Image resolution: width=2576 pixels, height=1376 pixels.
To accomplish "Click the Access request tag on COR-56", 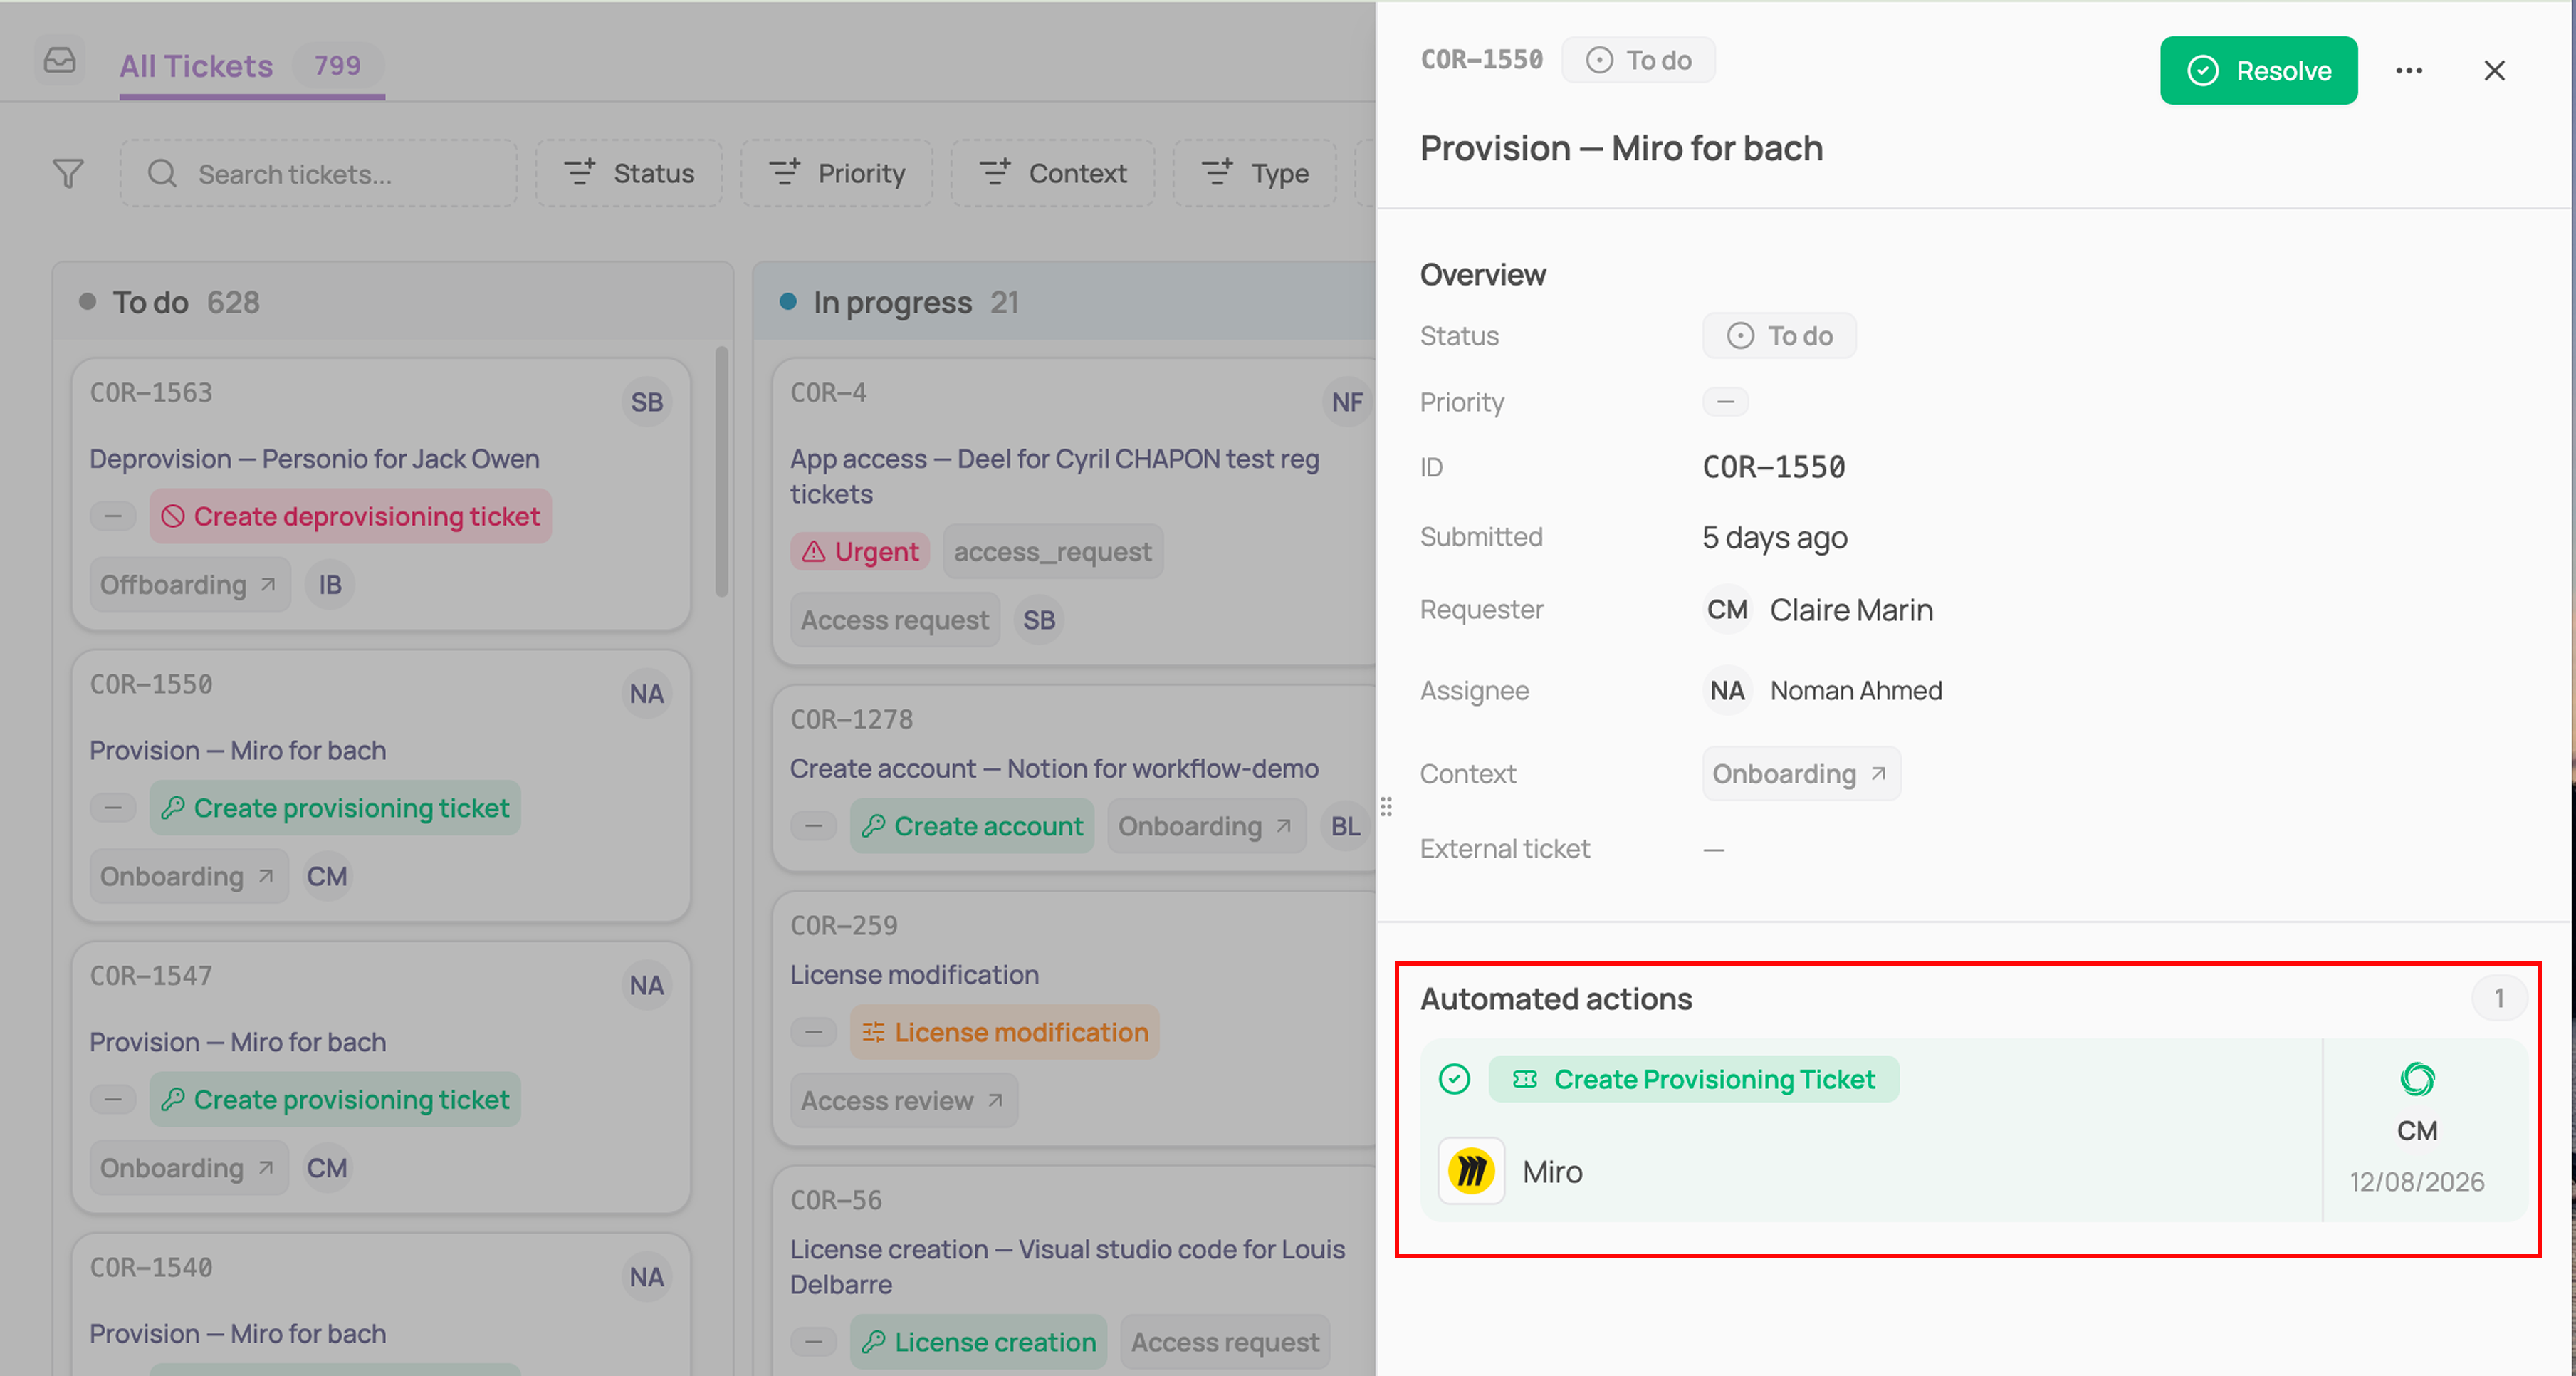I will tap(1225, 1342).
